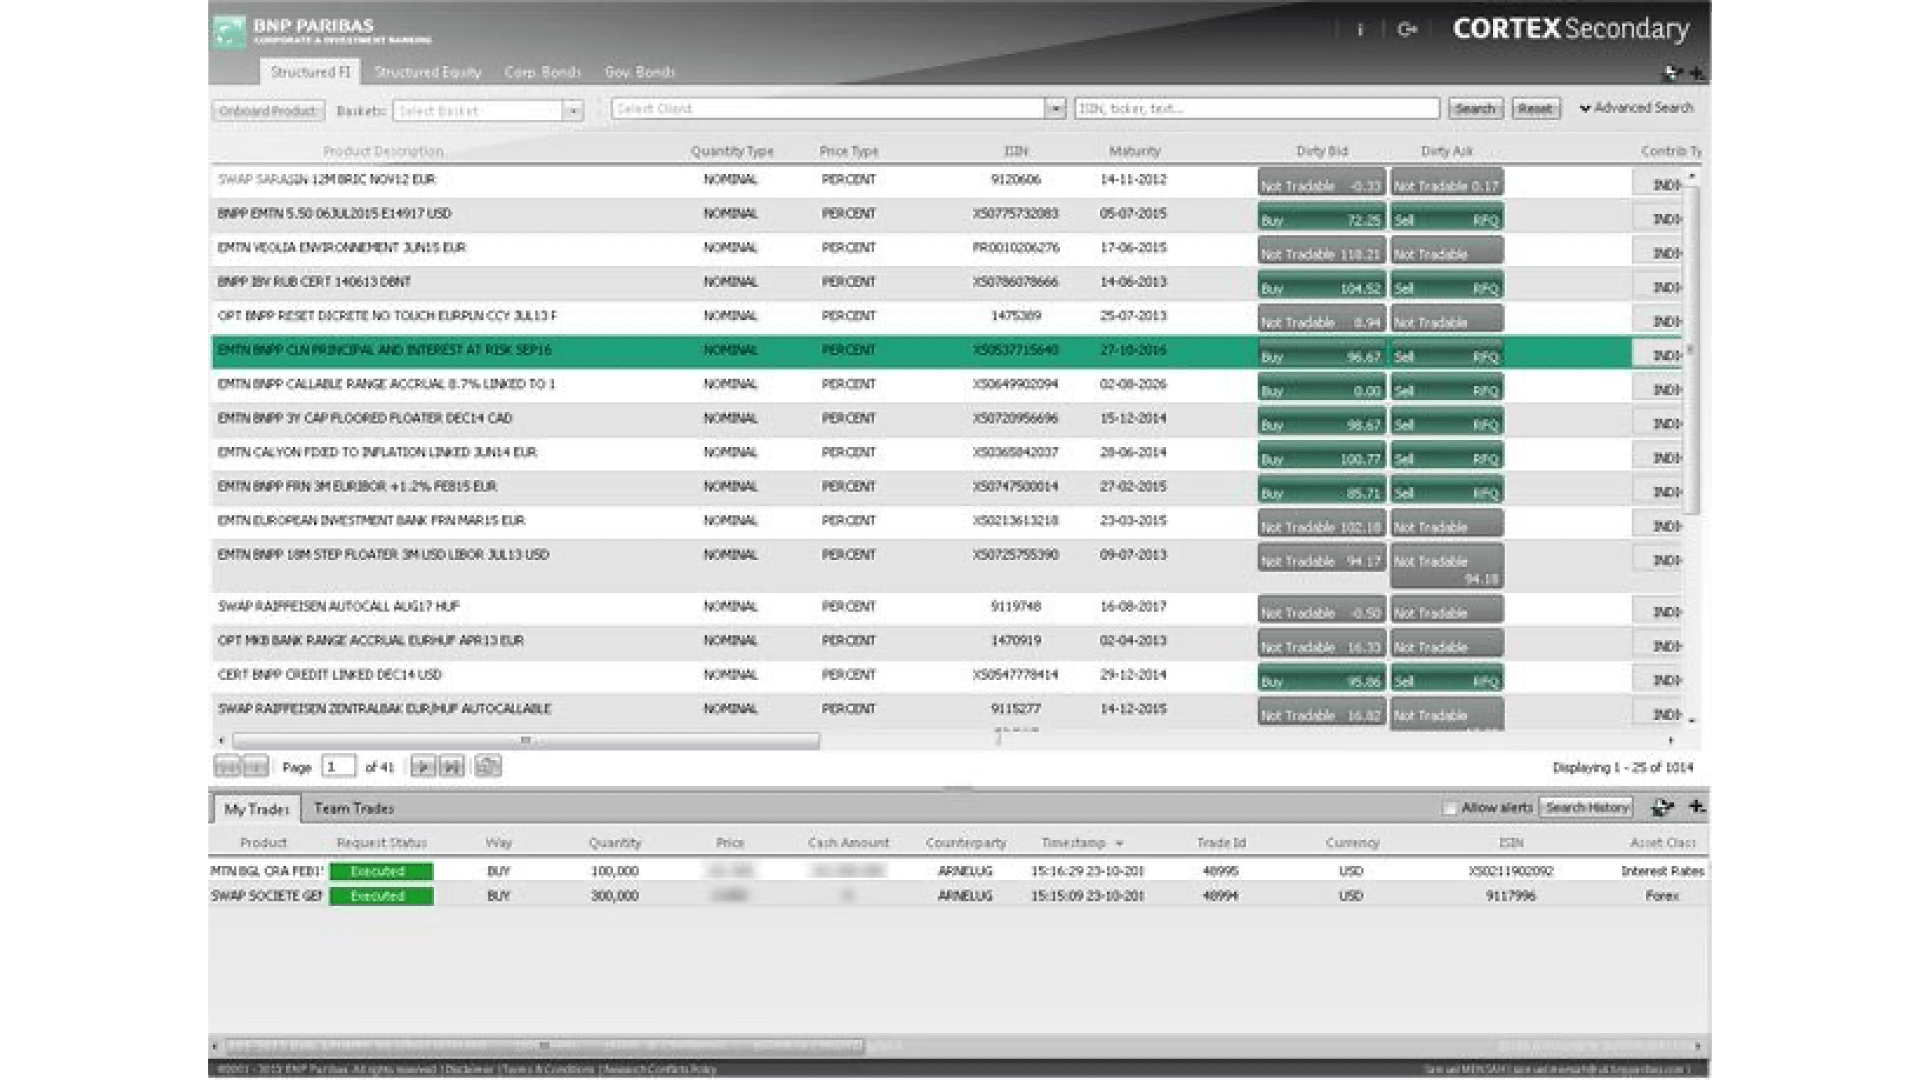Click the last page icon in pagination controls
The height and width of the screenshot is (1080, 1920).
(x=453, y=766)
